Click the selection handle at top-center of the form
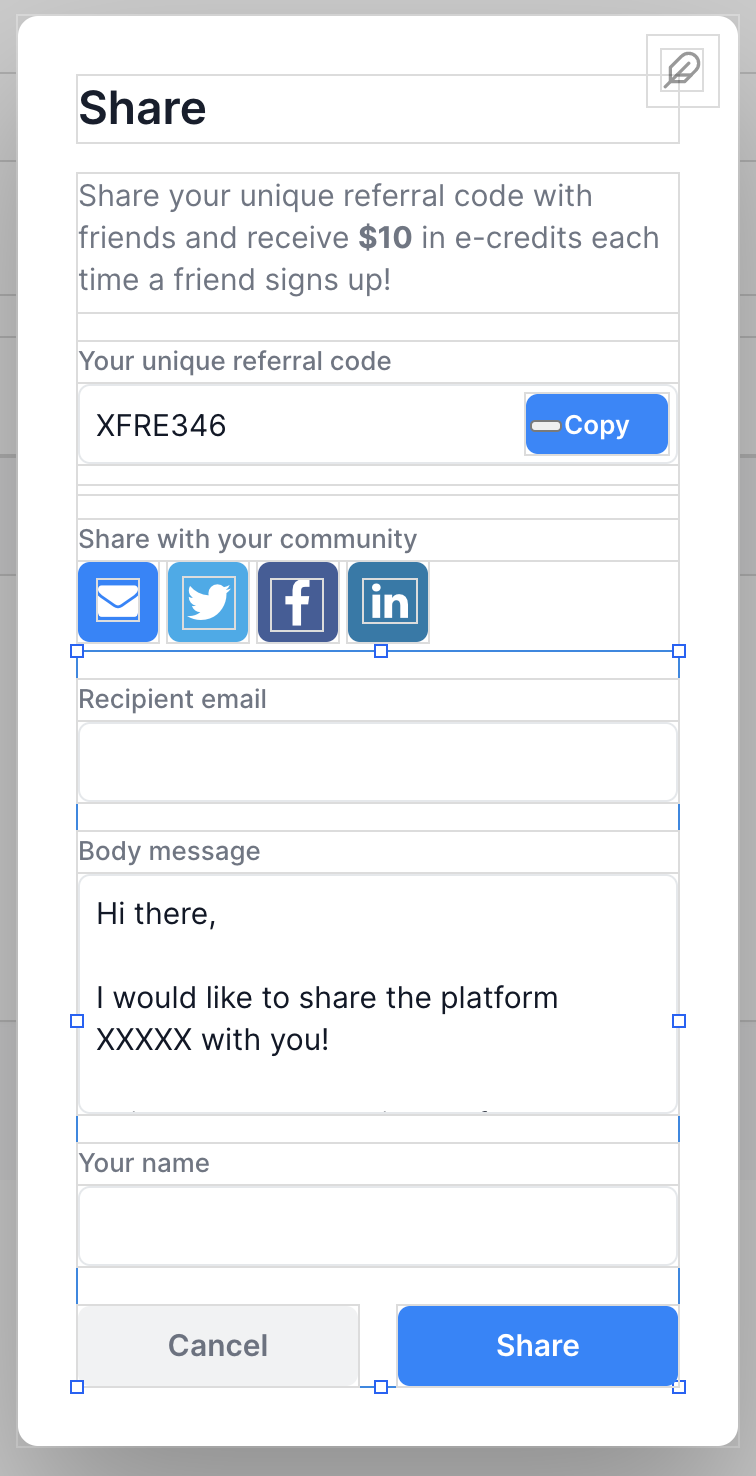 381,651
